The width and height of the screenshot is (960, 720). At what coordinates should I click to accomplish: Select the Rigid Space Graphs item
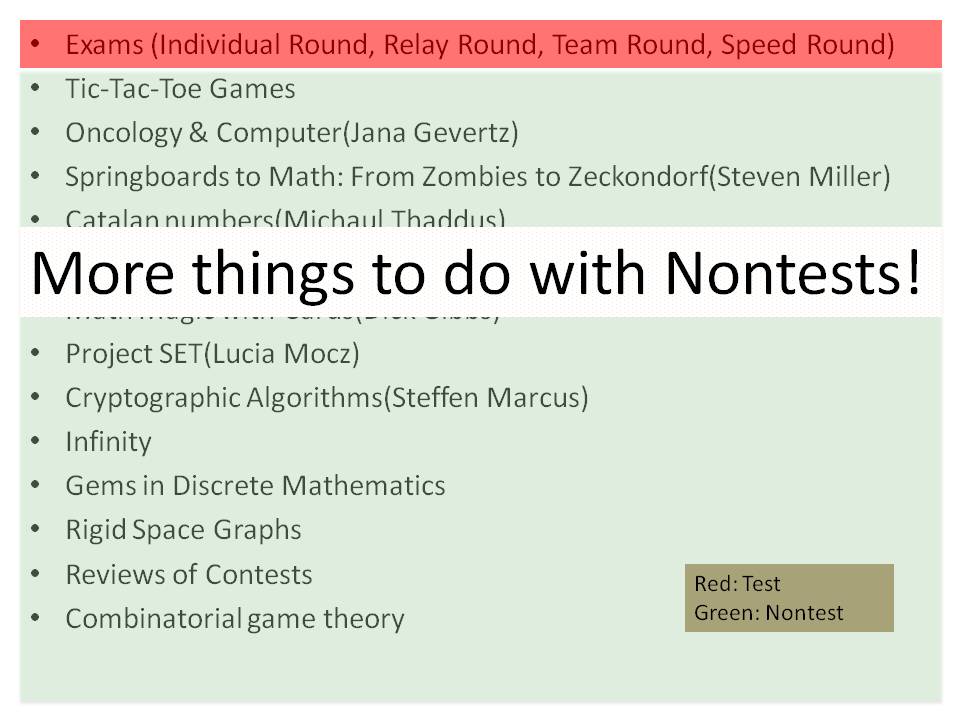pyautogui.click(x=183, y=530)
